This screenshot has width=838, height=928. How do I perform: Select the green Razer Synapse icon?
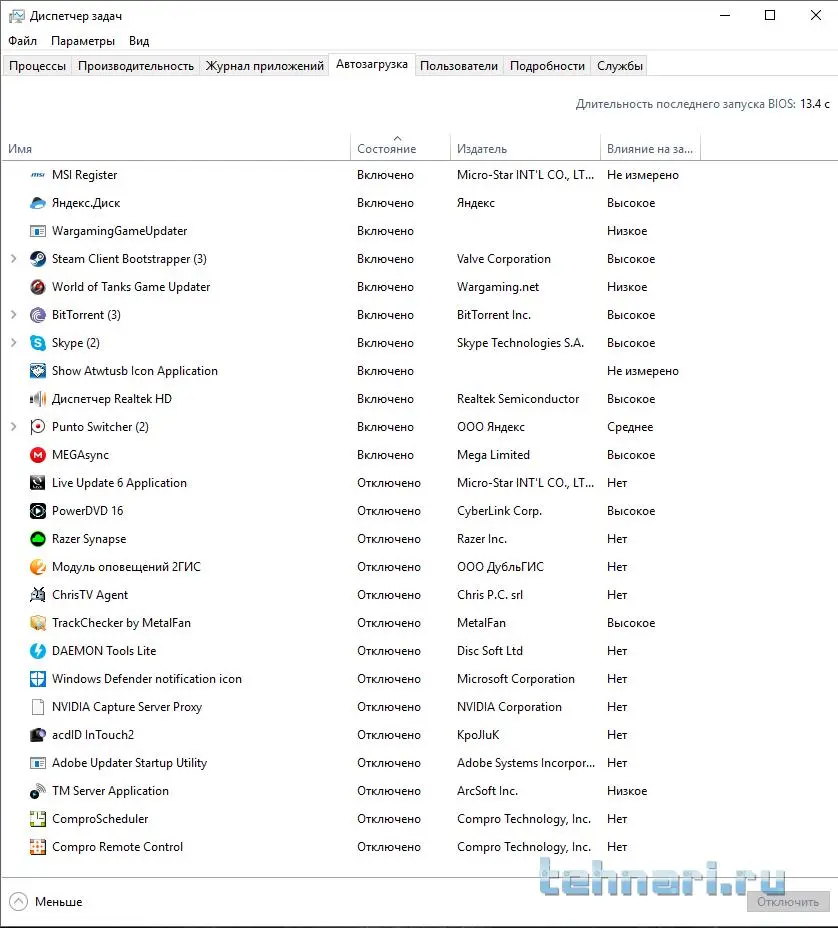point(38,539)
